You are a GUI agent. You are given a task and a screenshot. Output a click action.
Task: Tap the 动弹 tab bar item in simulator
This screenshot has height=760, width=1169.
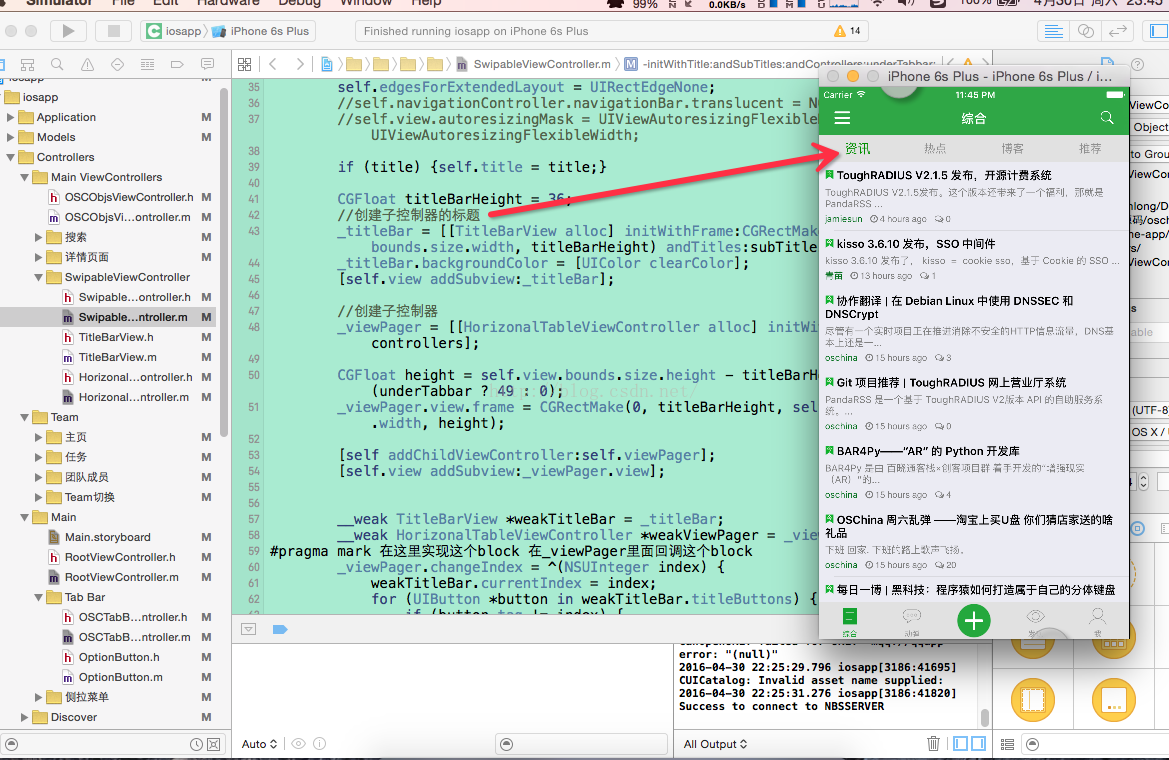[912, 622]
